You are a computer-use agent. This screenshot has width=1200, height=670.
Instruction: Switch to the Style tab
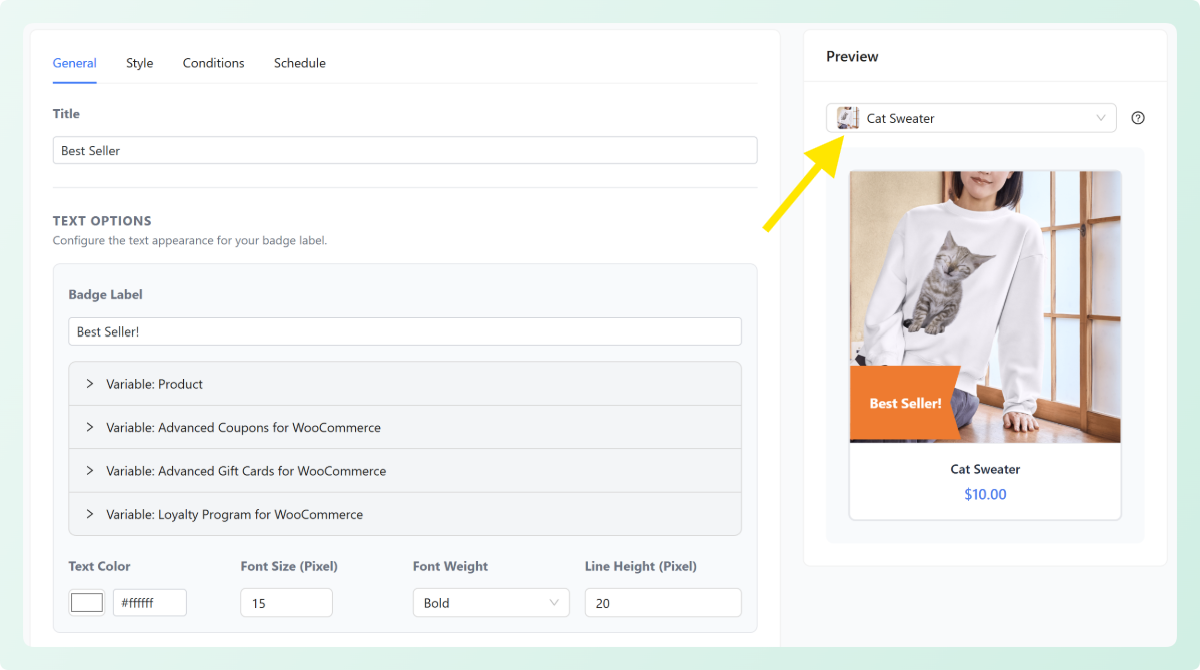pos(139,63)
